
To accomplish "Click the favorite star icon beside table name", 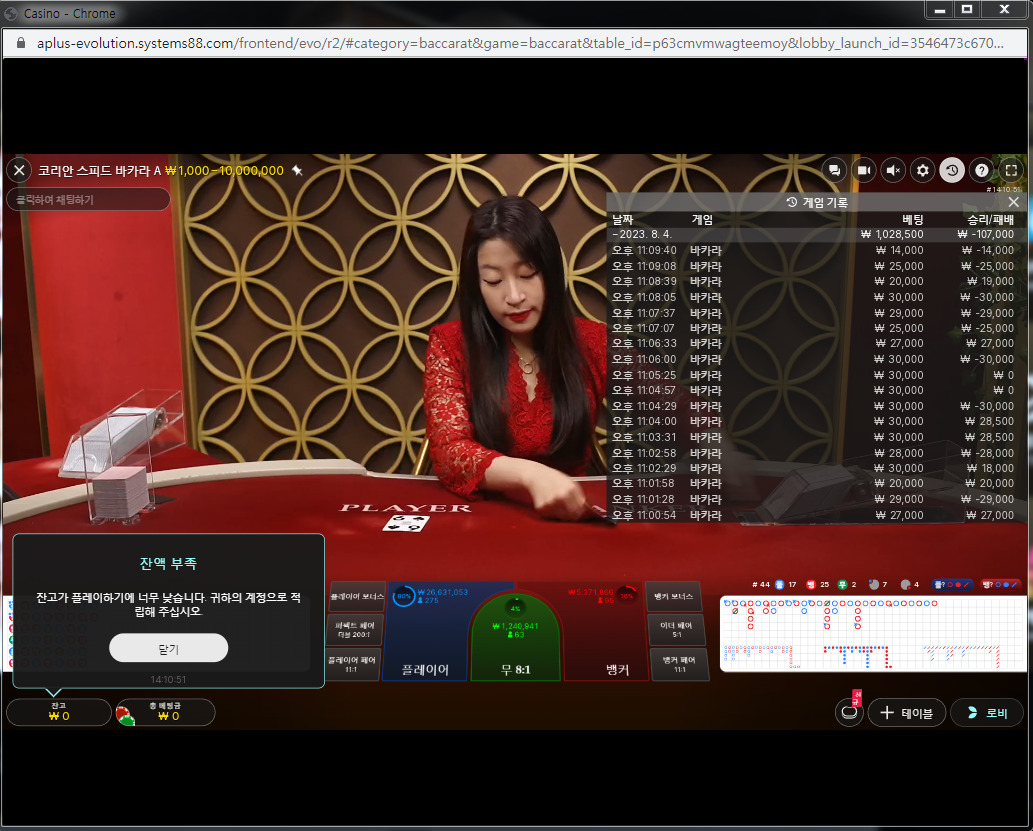I will click(297, 171).
